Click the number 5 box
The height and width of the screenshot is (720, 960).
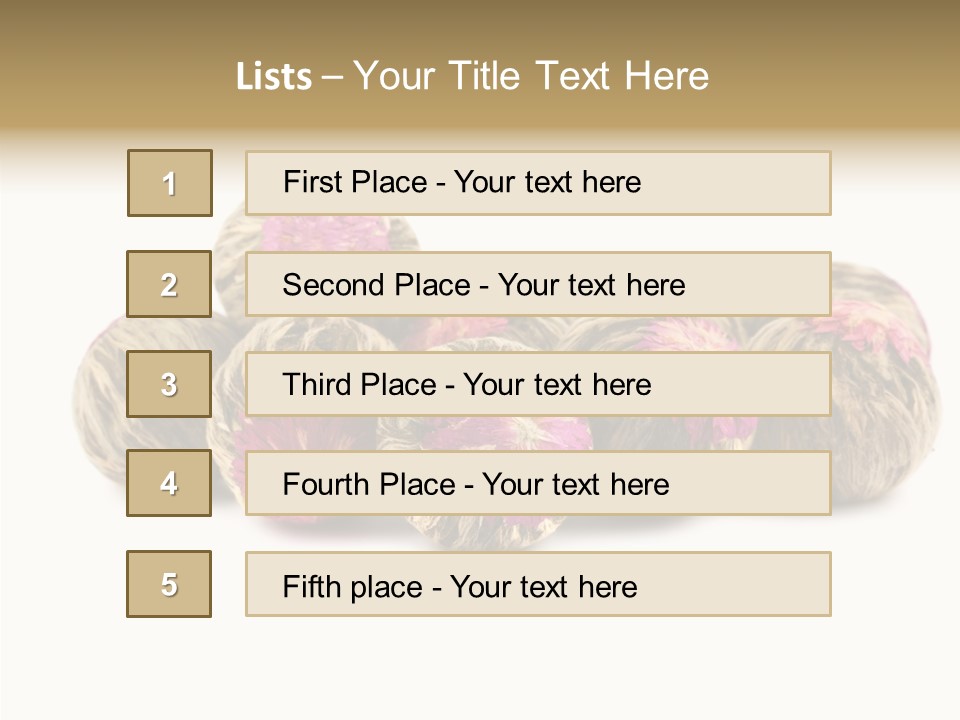[x=170, y=584]
